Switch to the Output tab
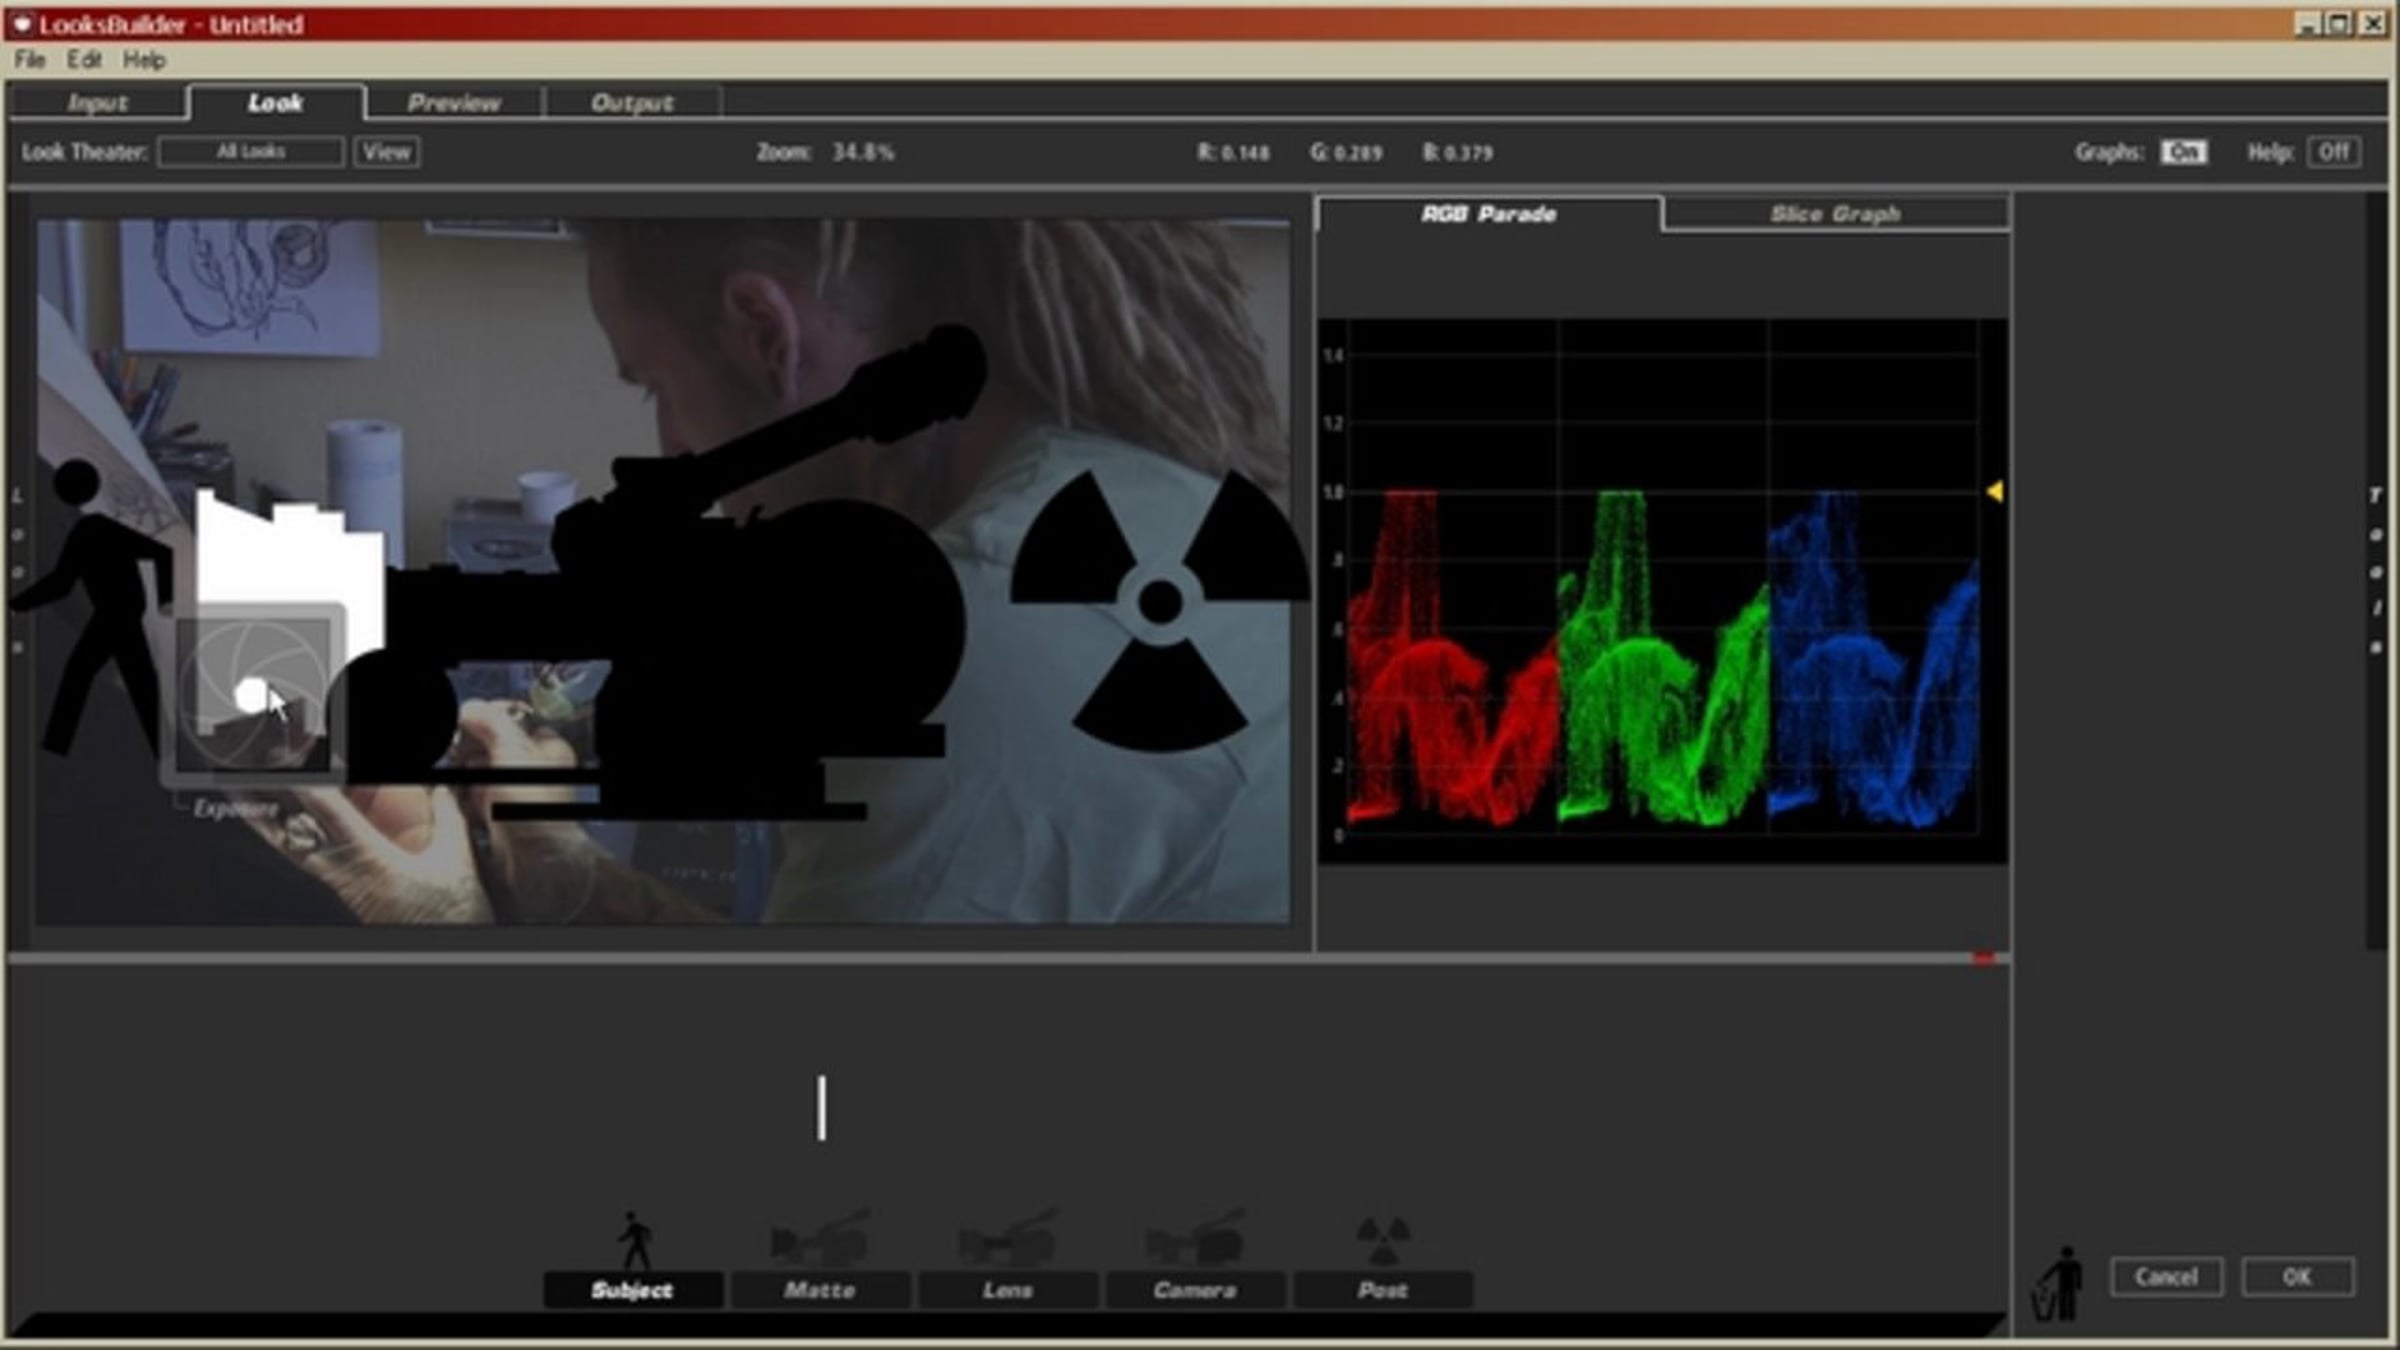The height and width of the screenshot is (1350, 2400). pos(632,103)
